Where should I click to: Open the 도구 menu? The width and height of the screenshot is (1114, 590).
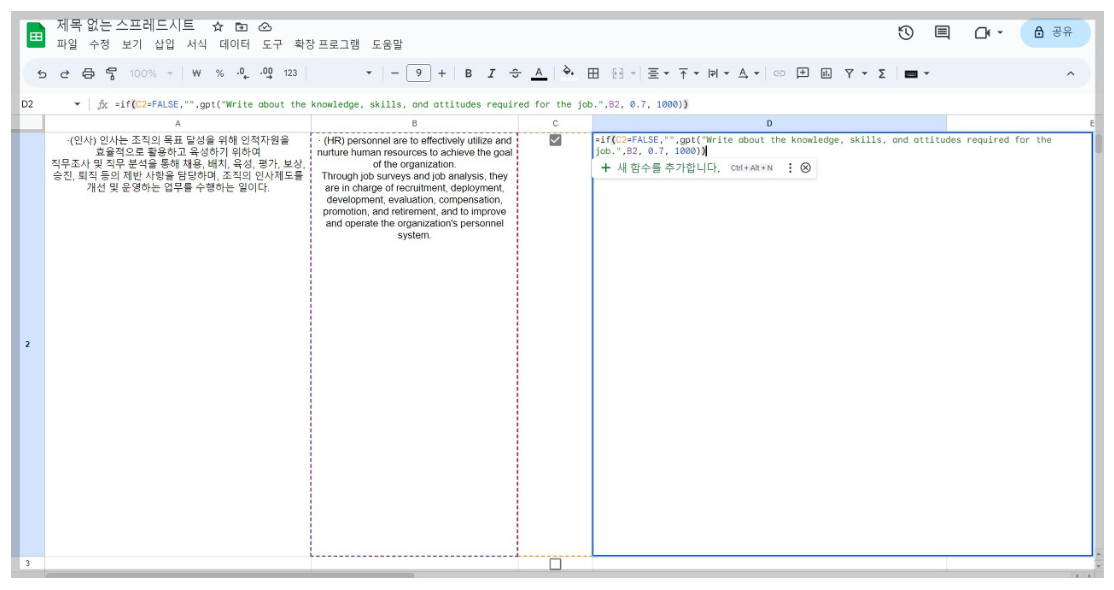pos(272,45)
